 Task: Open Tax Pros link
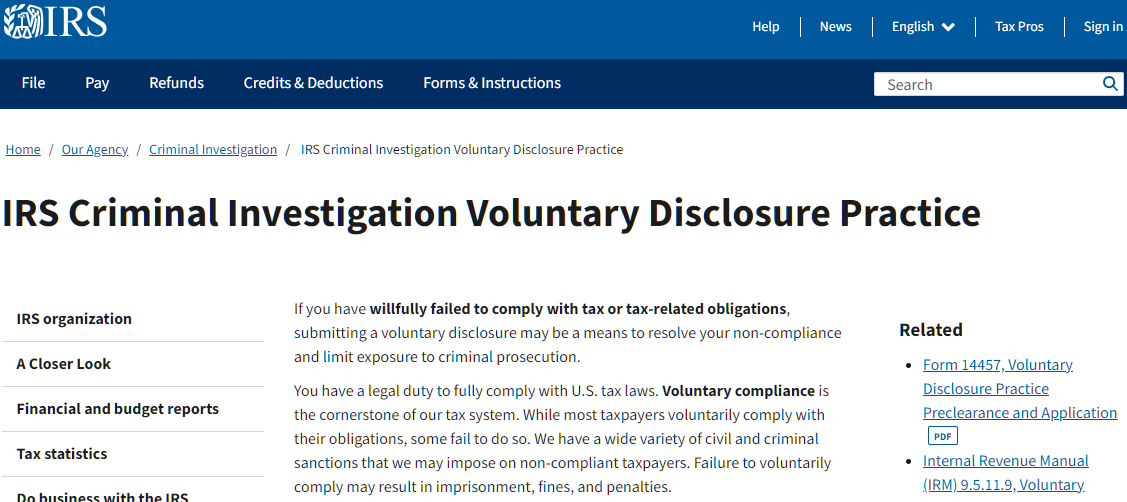pyautogui.click(x=1019, y=27)
